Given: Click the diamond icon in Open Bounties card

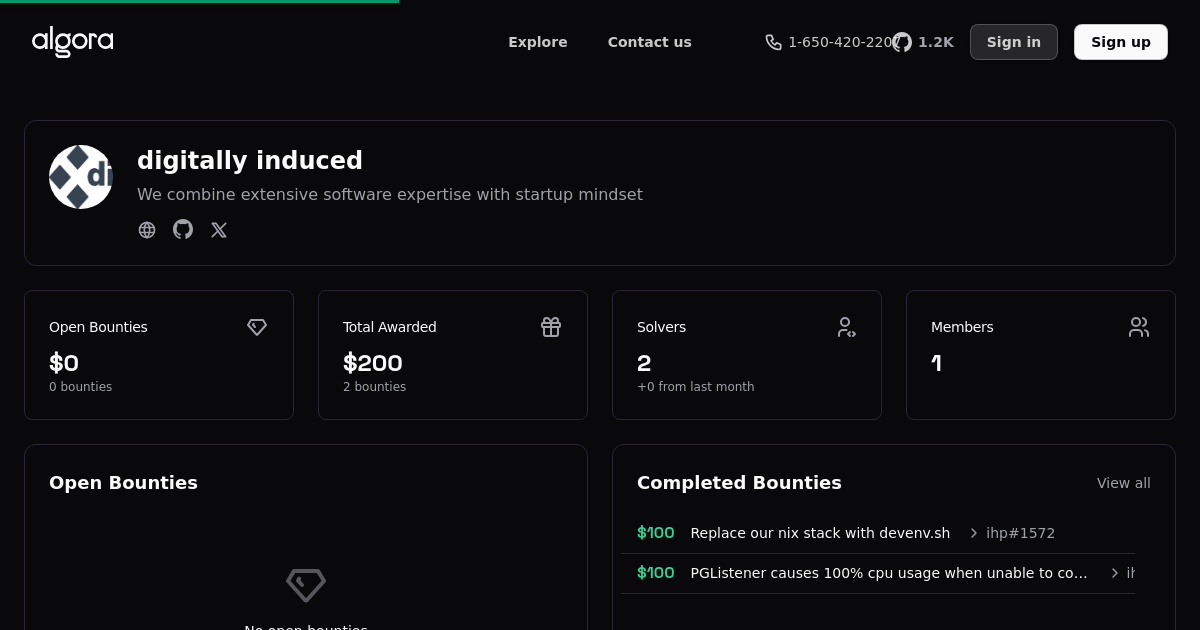Looking at the screenshot, I should (x=257, y=327).
